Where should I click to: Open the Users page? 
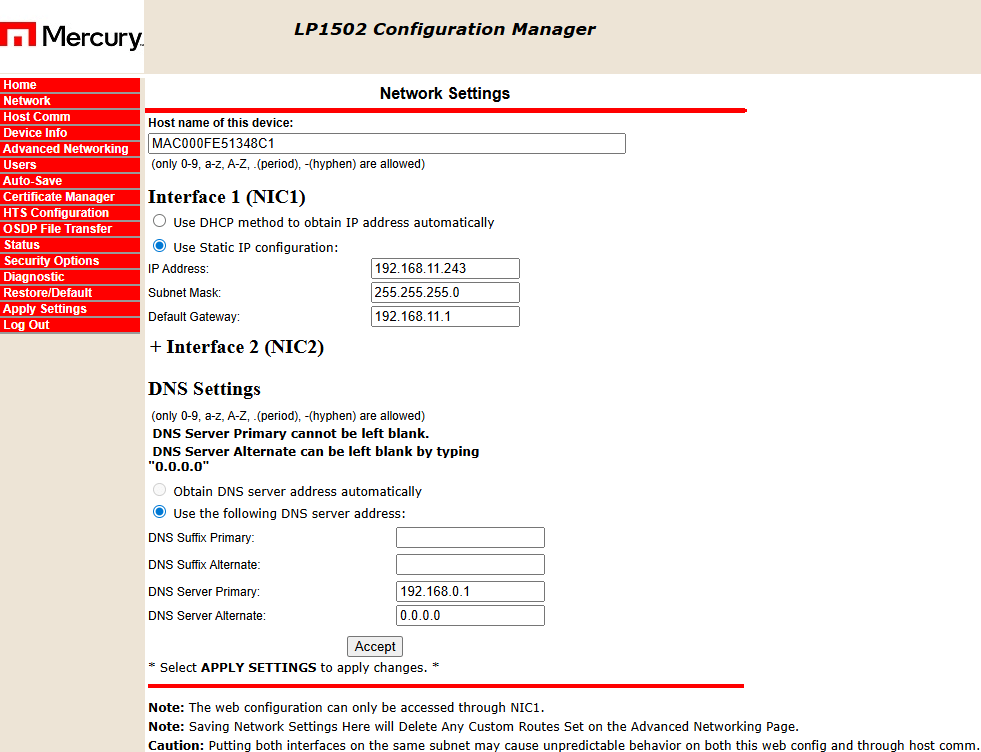(x=69, y=165)
